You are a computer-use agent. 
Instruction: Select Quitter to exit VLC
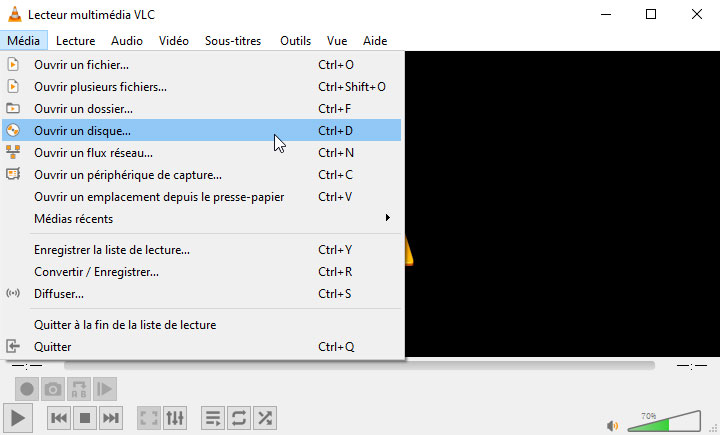(202, 346)
